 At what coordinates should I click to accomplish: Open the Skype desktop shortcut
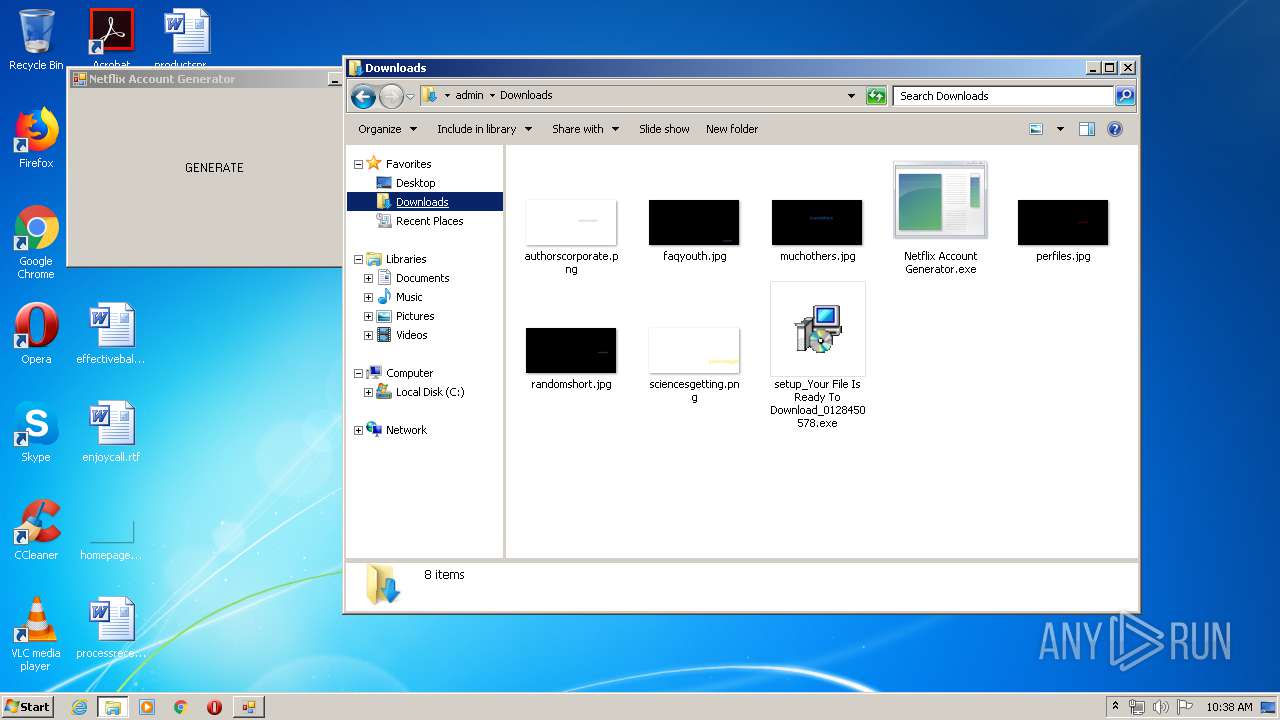pyautogui.click(x=36, y=432)
